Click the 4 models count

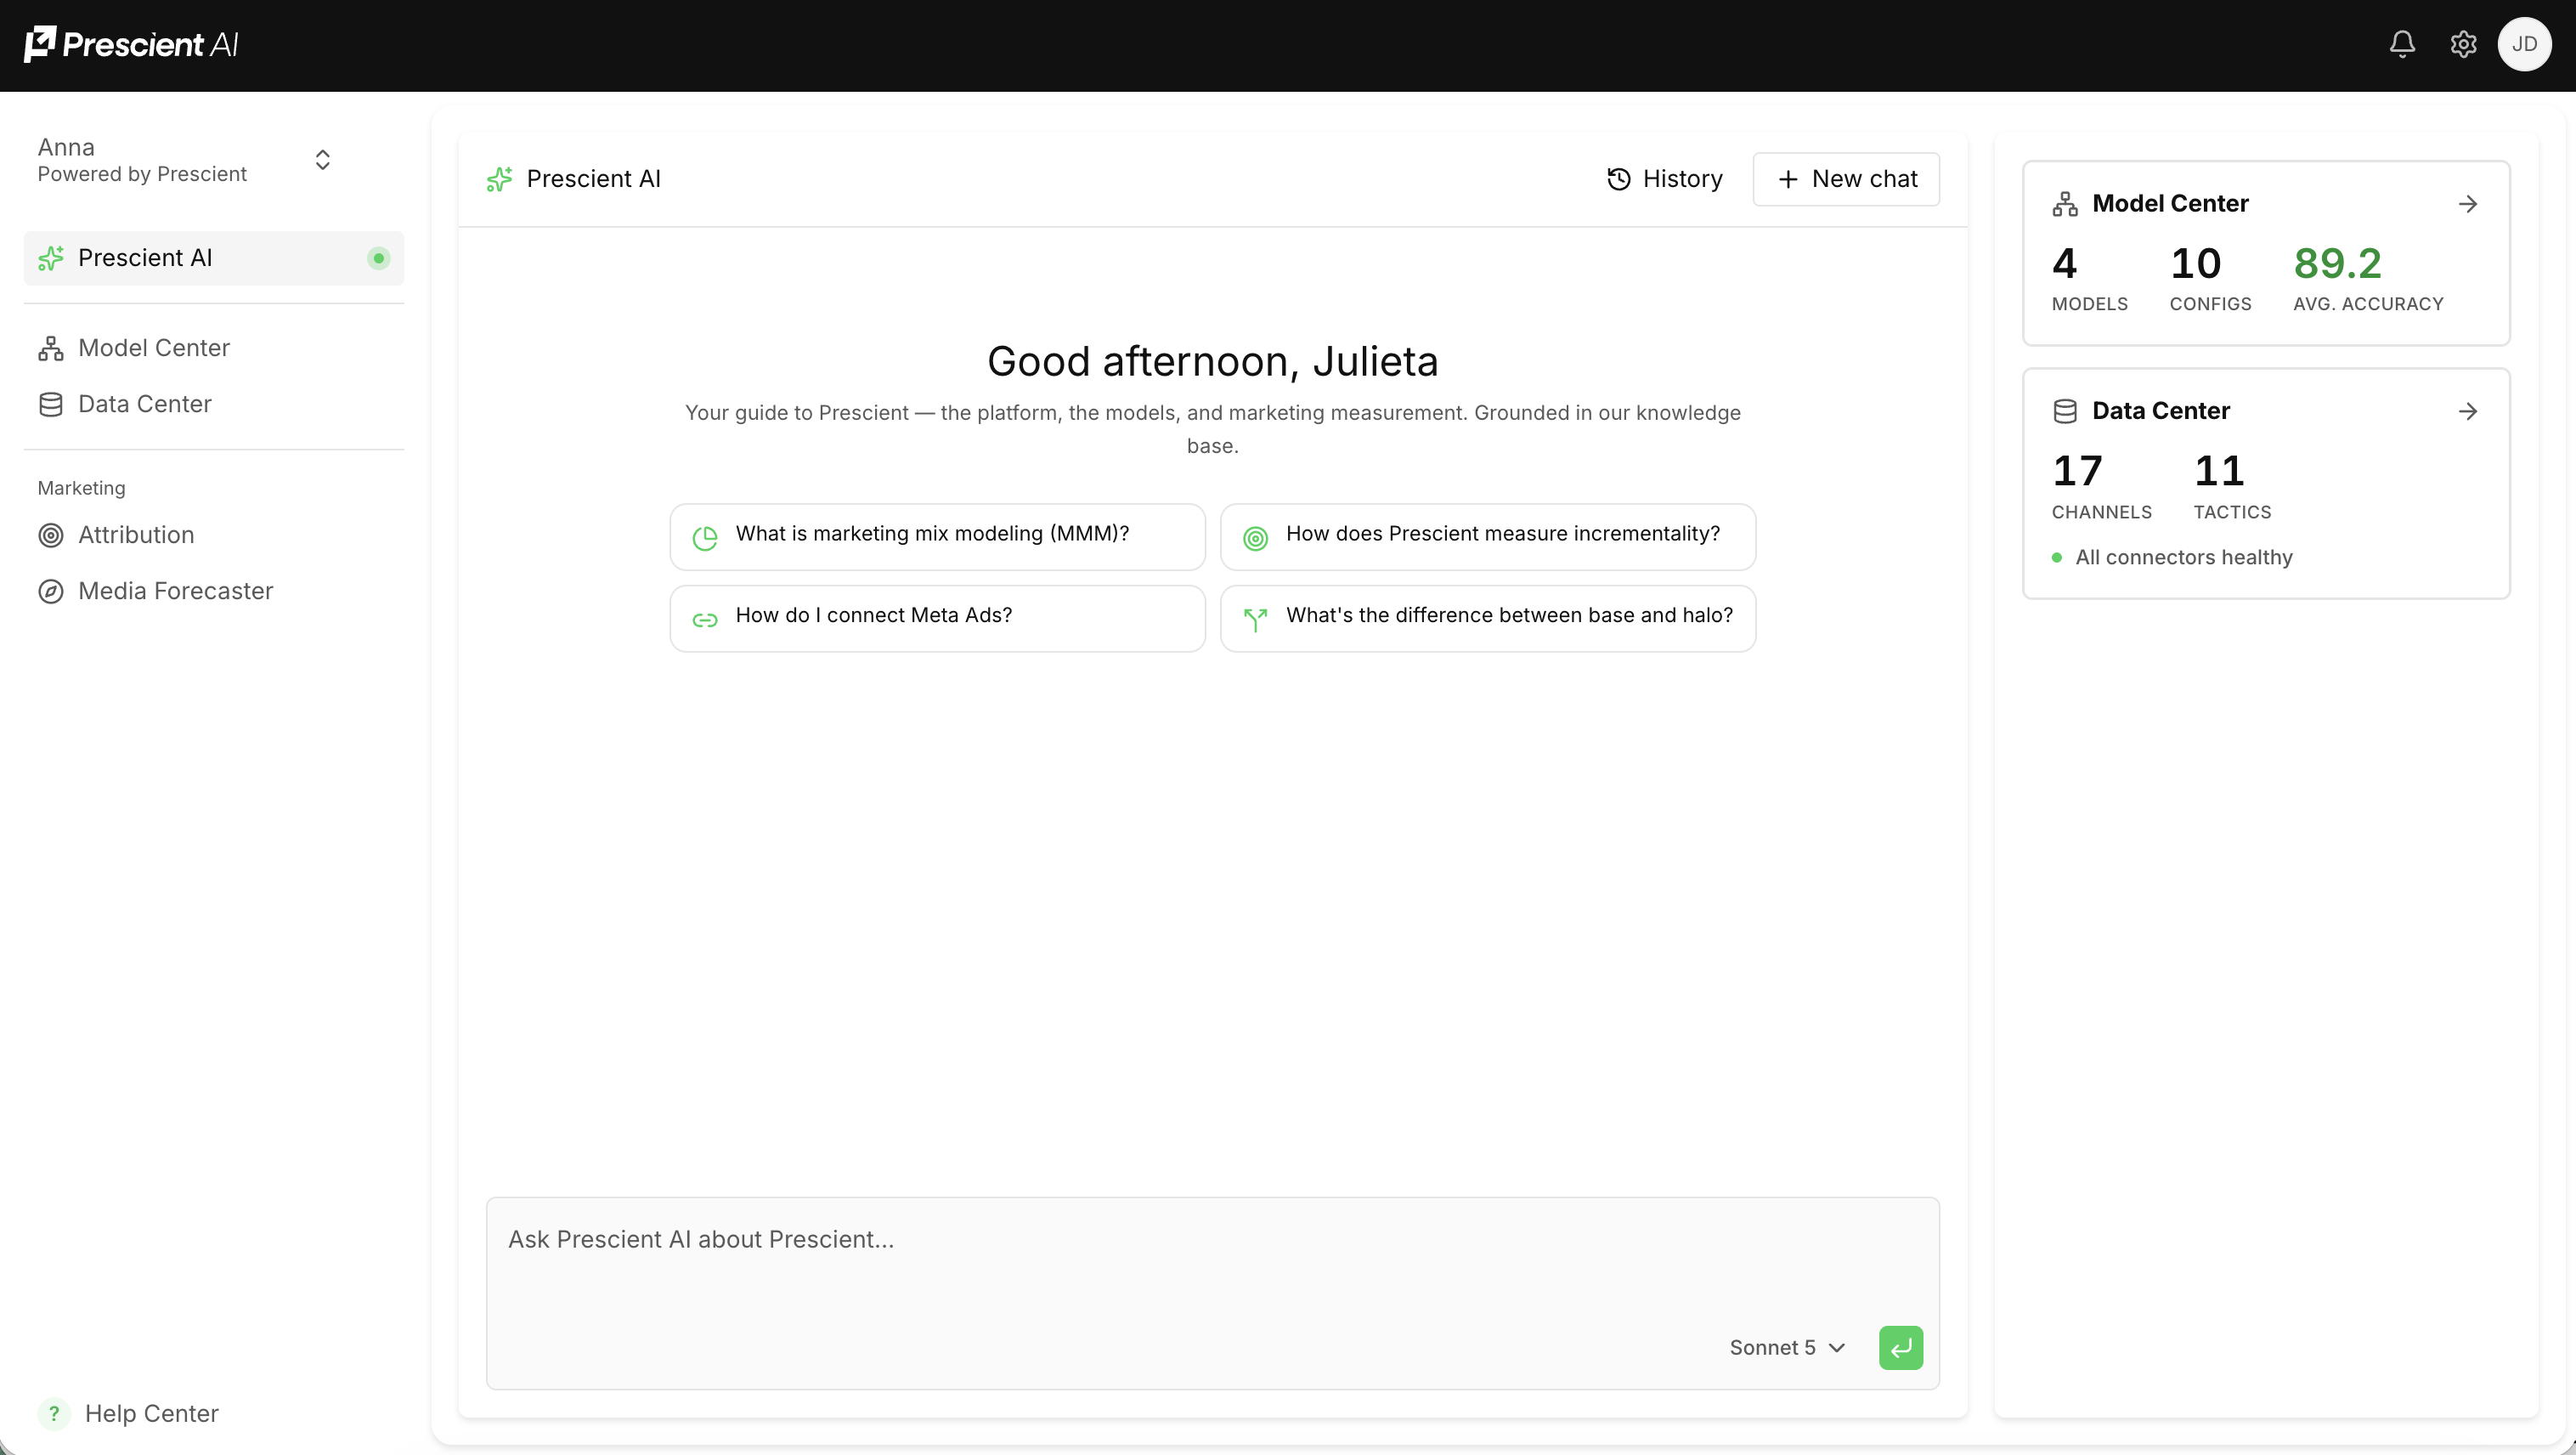[x=2064, y=264]
